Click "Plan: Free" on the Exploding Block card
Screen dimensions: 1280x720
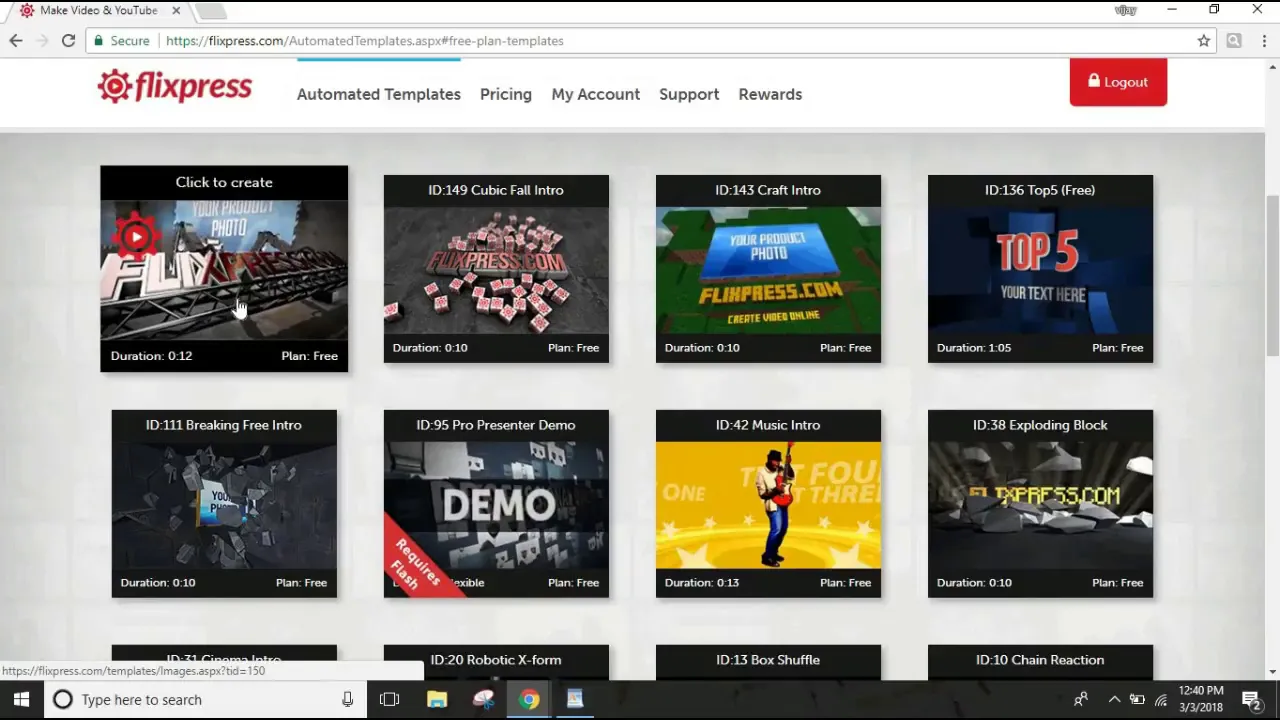[x=1118, y=583]
